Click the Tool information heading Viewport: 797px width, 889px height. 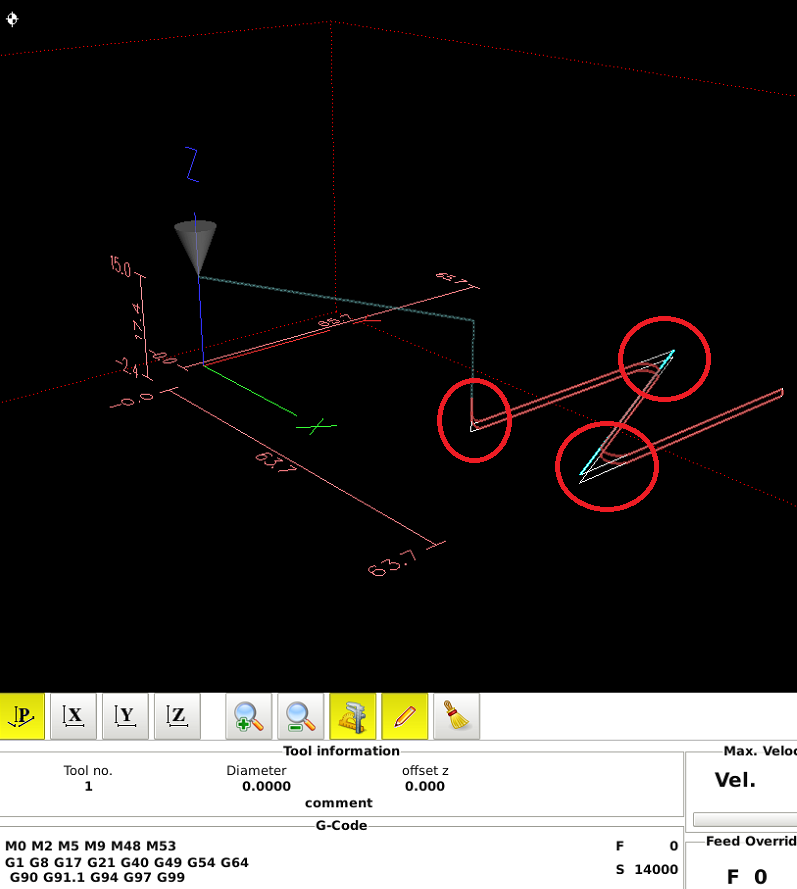(341, 751)
